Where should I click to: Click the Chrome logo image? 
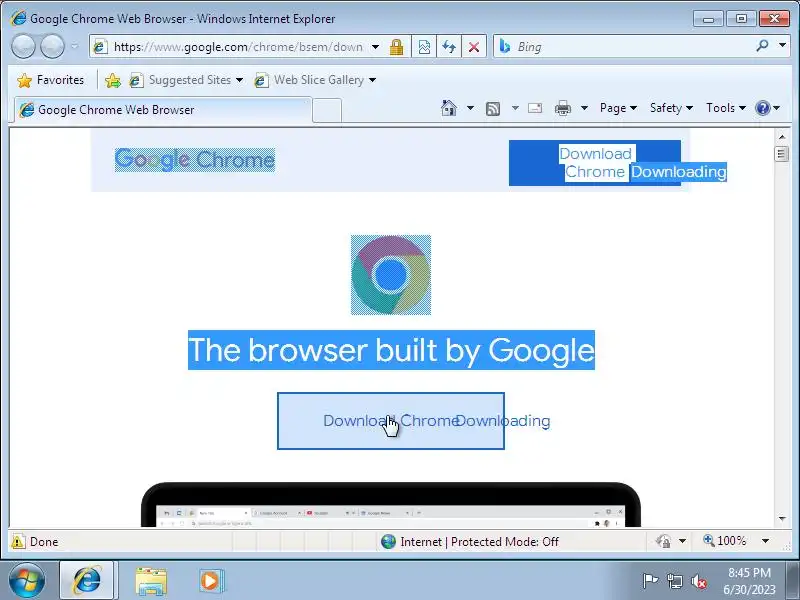pyautogui.click(x=391, y=275)
